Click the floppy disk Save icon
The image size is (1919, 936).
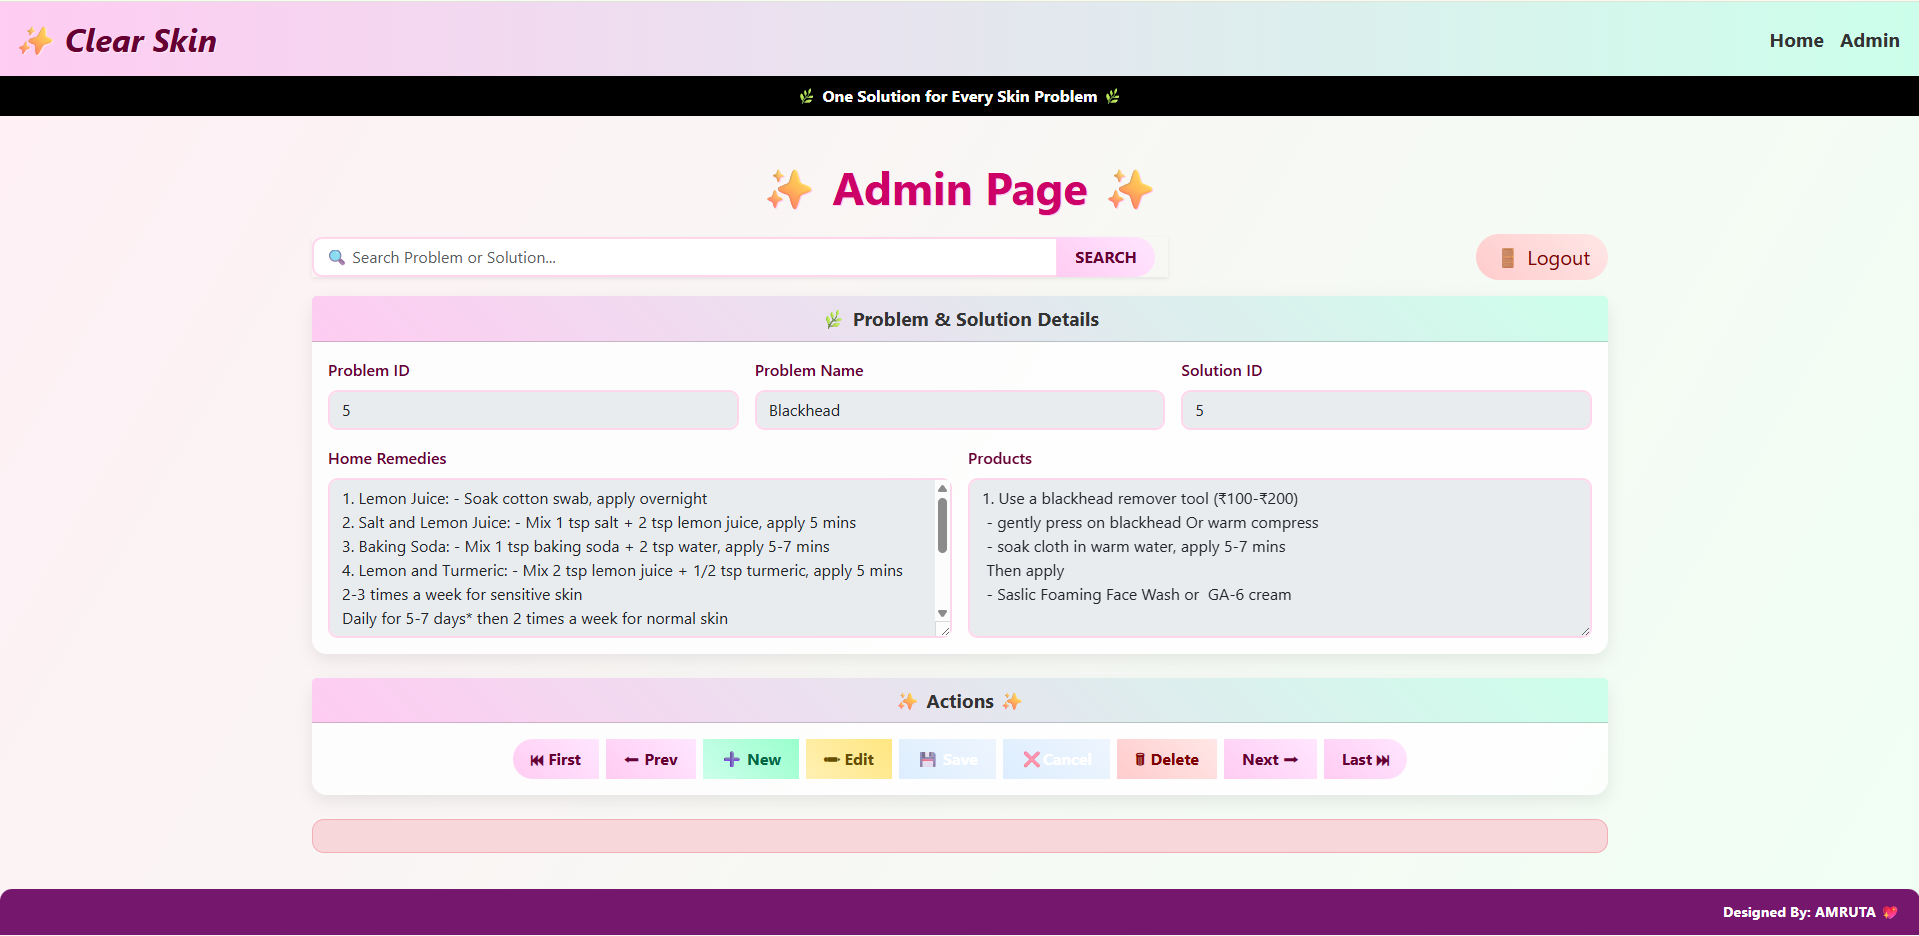click(927, 760)
